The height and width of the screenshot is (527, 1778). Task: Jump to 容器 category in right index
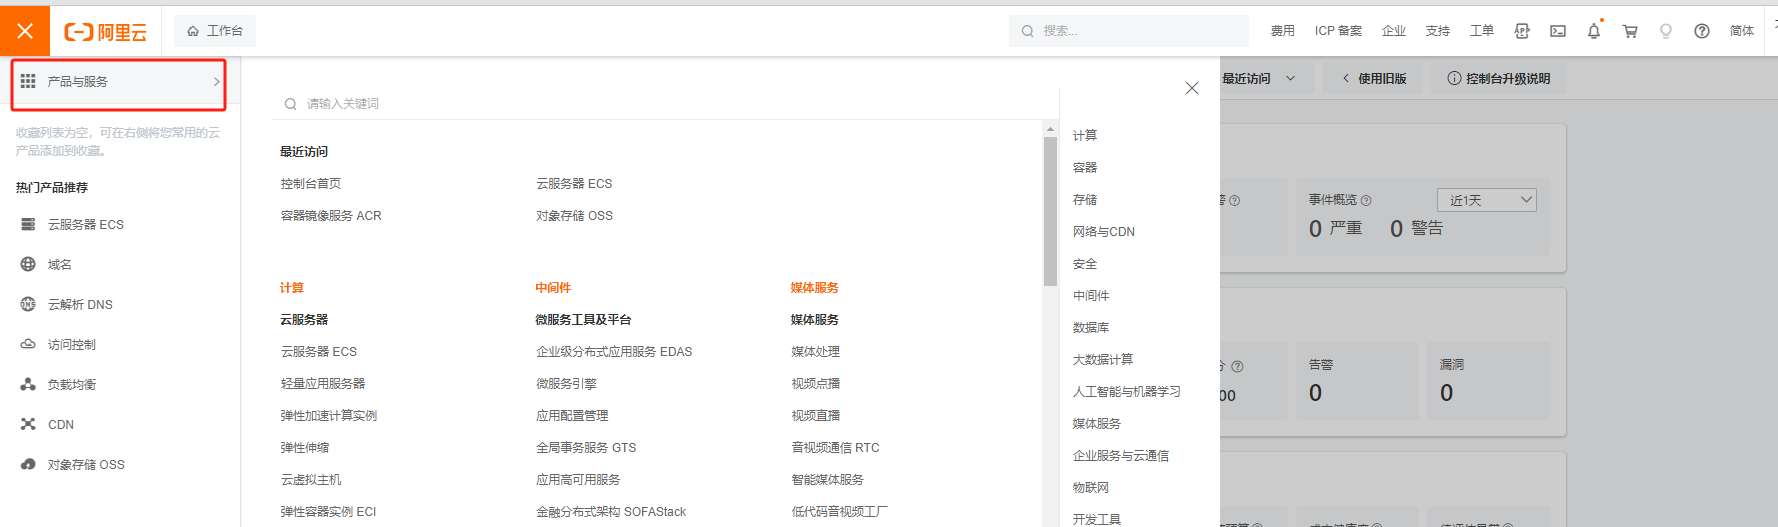[1085, 167]
